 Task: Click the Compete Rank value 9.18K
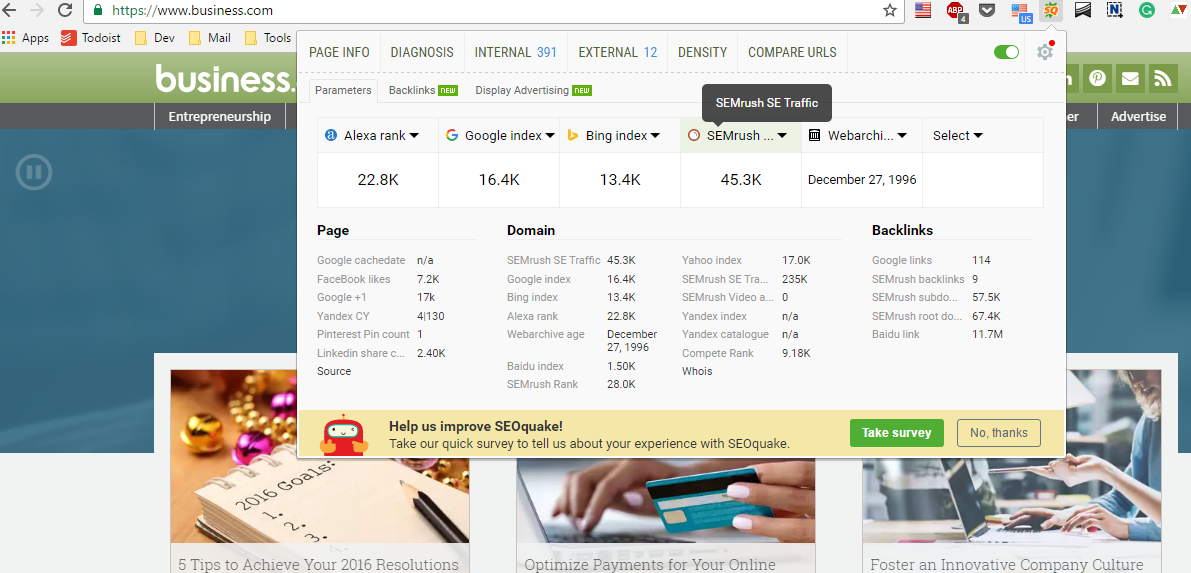coord(796,353)
